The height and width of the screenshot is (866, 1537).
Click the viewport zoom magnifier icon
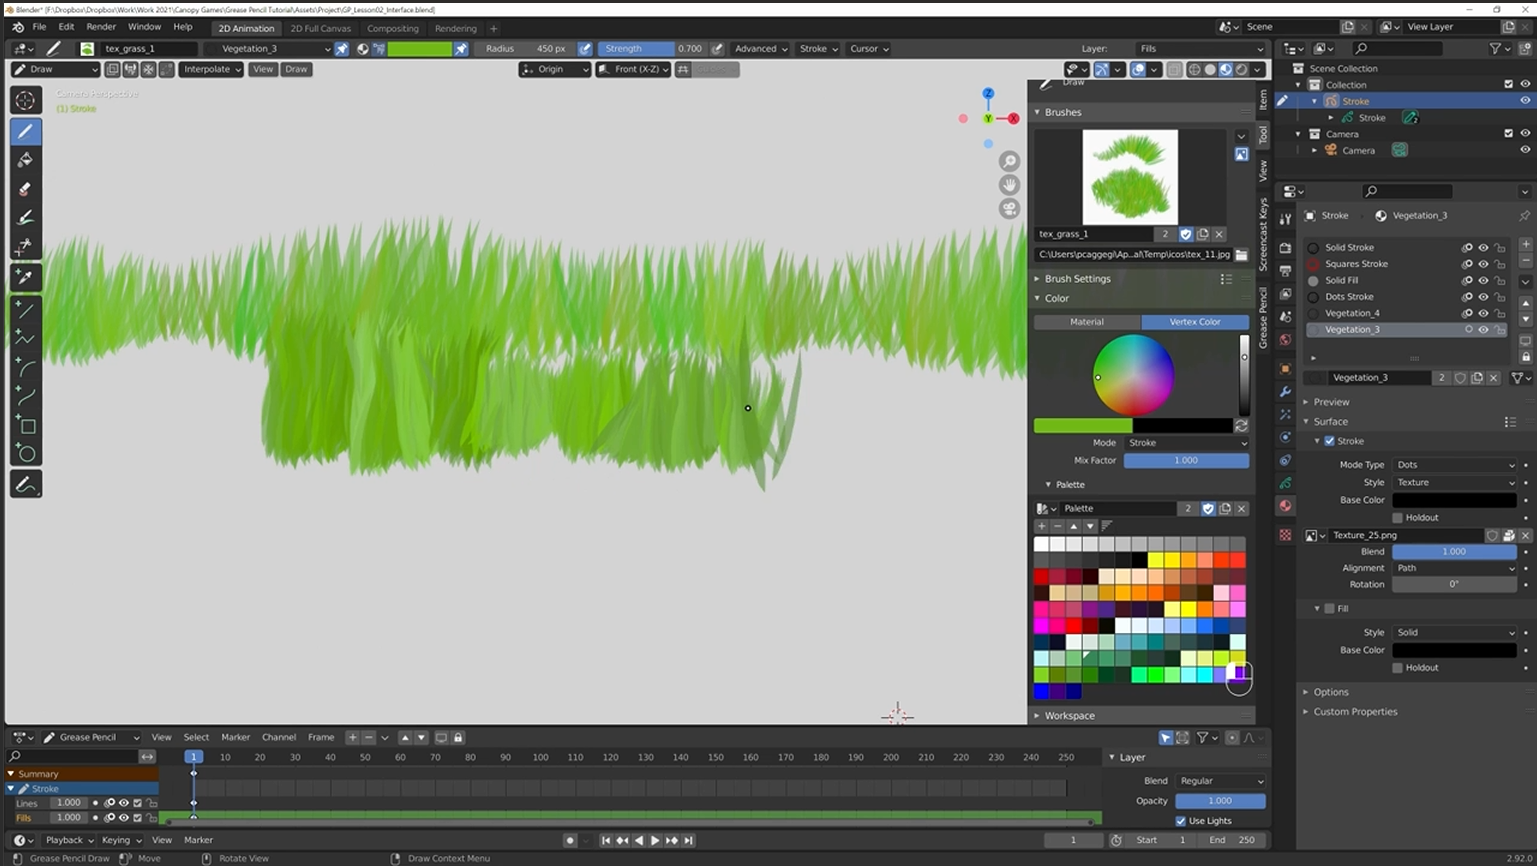[1010, 161]
